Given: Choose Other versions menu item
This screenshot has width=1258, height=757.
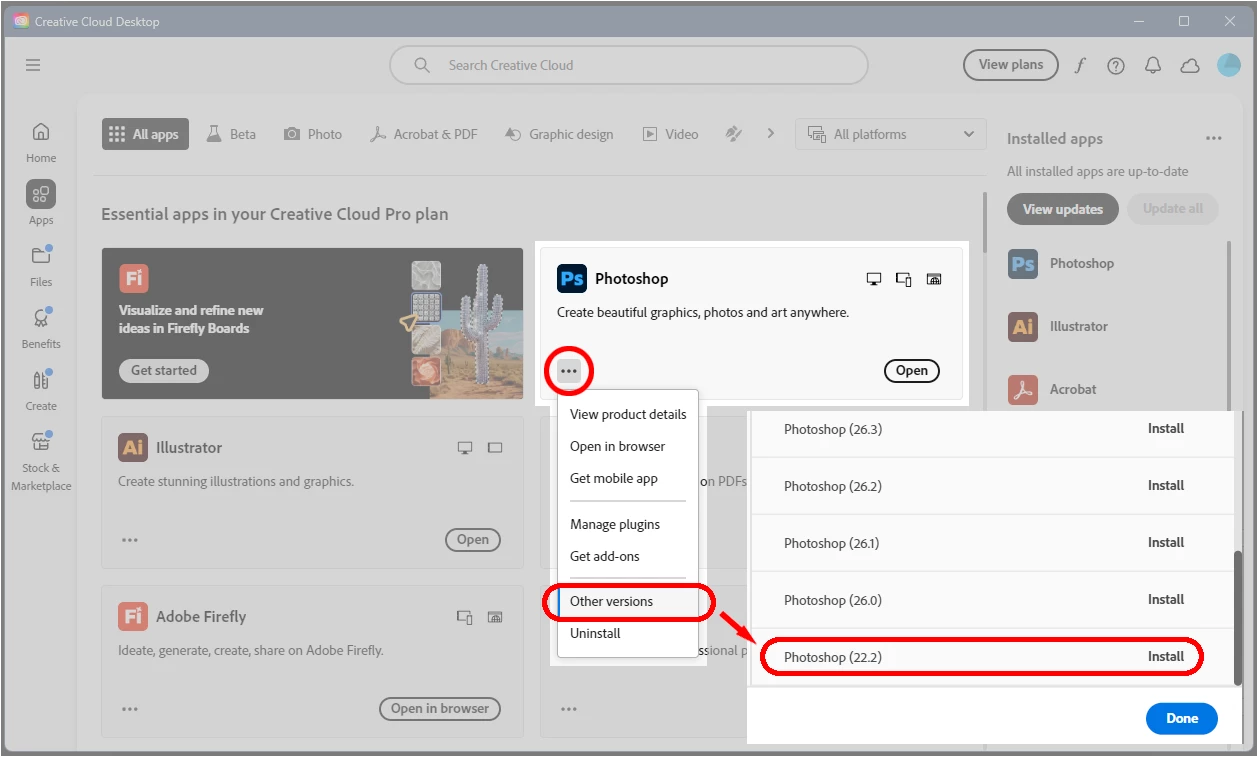Looking at the screenshot, I should [x=628, y=601].
